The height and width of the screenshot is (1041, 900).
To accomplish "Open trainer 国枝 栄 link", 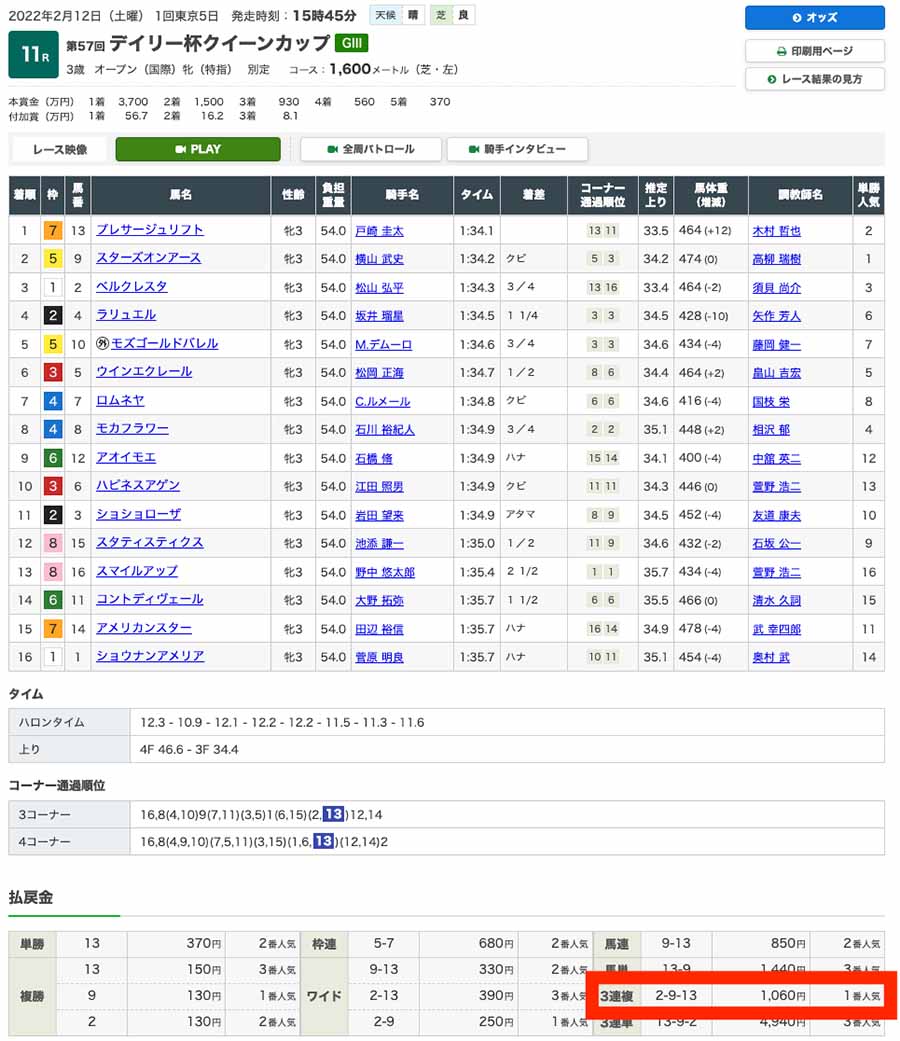I will tap(771, 402).
